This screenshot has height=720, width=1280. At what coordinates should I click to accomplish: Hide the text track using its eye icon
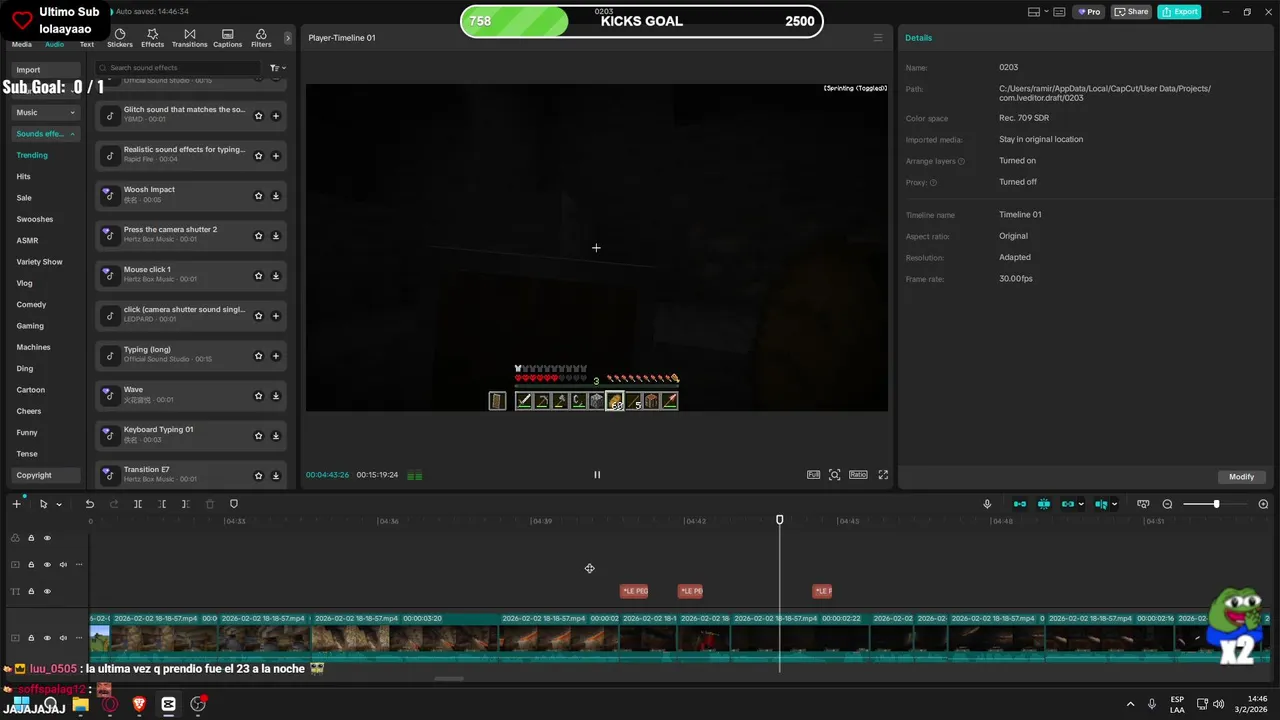tap(47, 592)
